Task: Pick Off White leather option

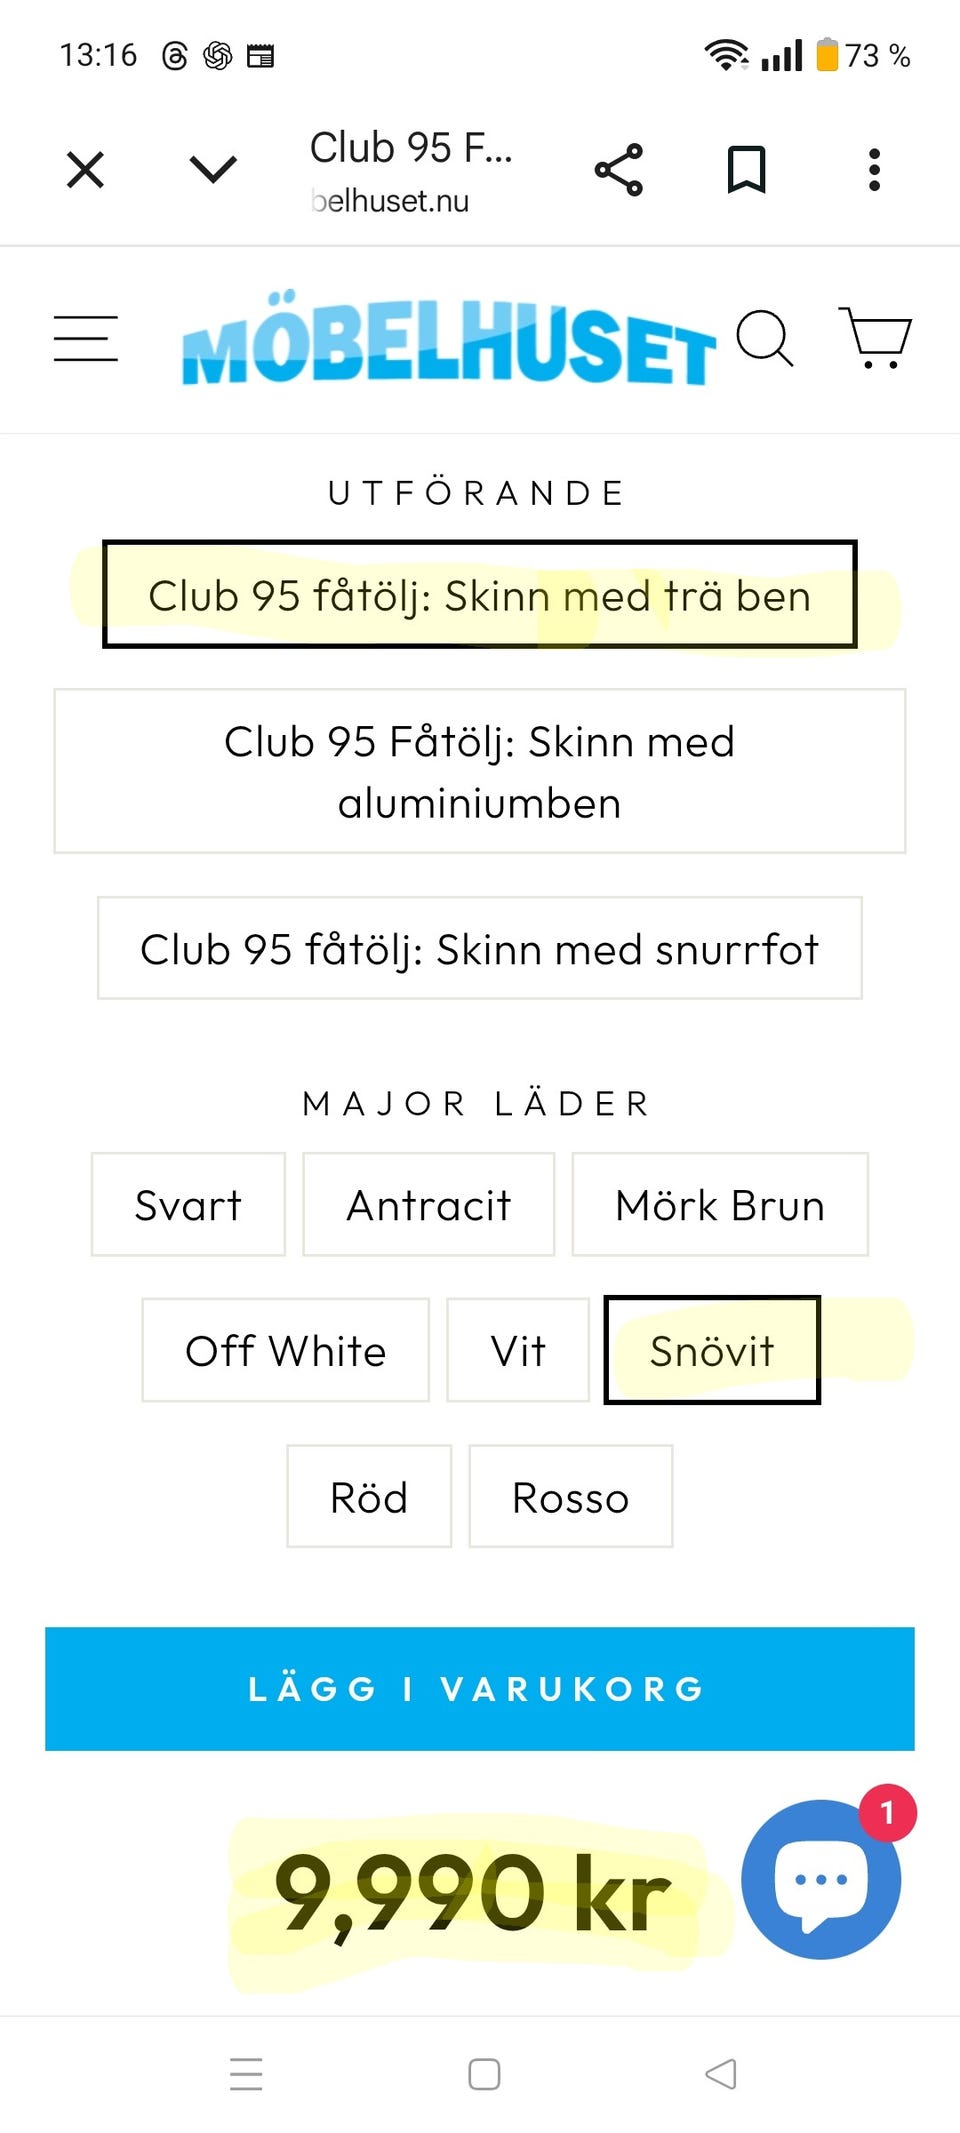Action: click(x=286, y=1351)
